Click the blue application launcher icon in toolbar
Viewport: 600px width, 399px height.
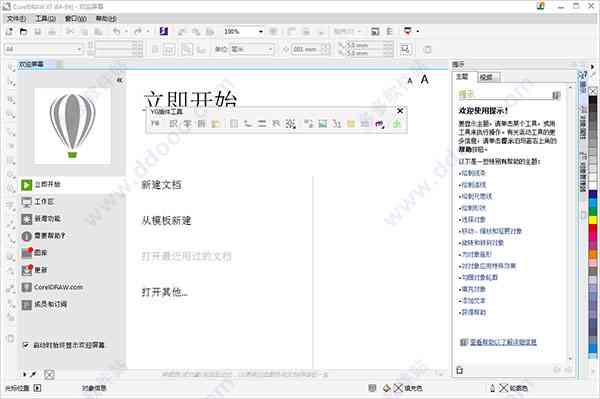[x=164, y=31]
